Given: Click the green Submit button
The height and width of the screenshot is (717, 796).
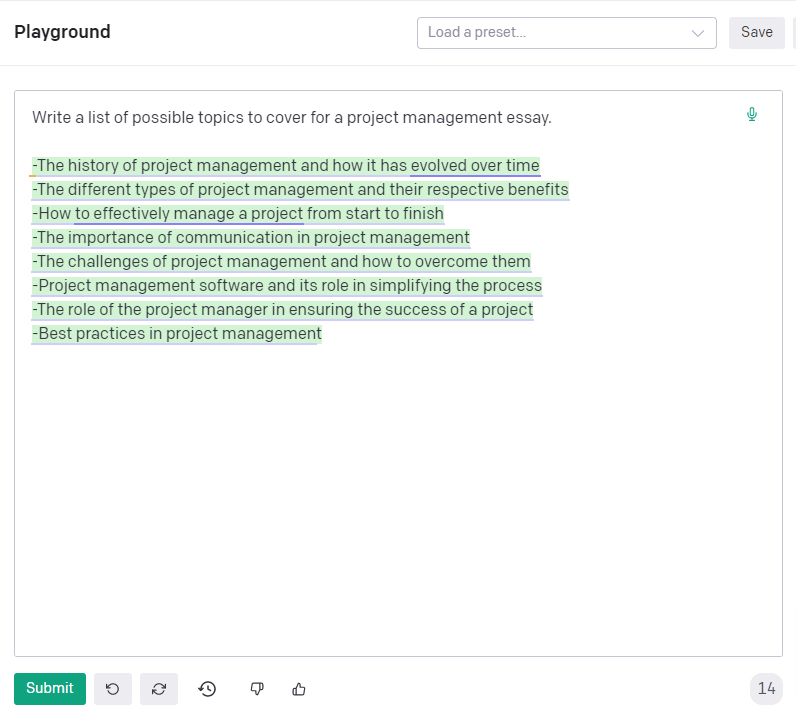Looking at the screenshot, I should coord(50,689).
